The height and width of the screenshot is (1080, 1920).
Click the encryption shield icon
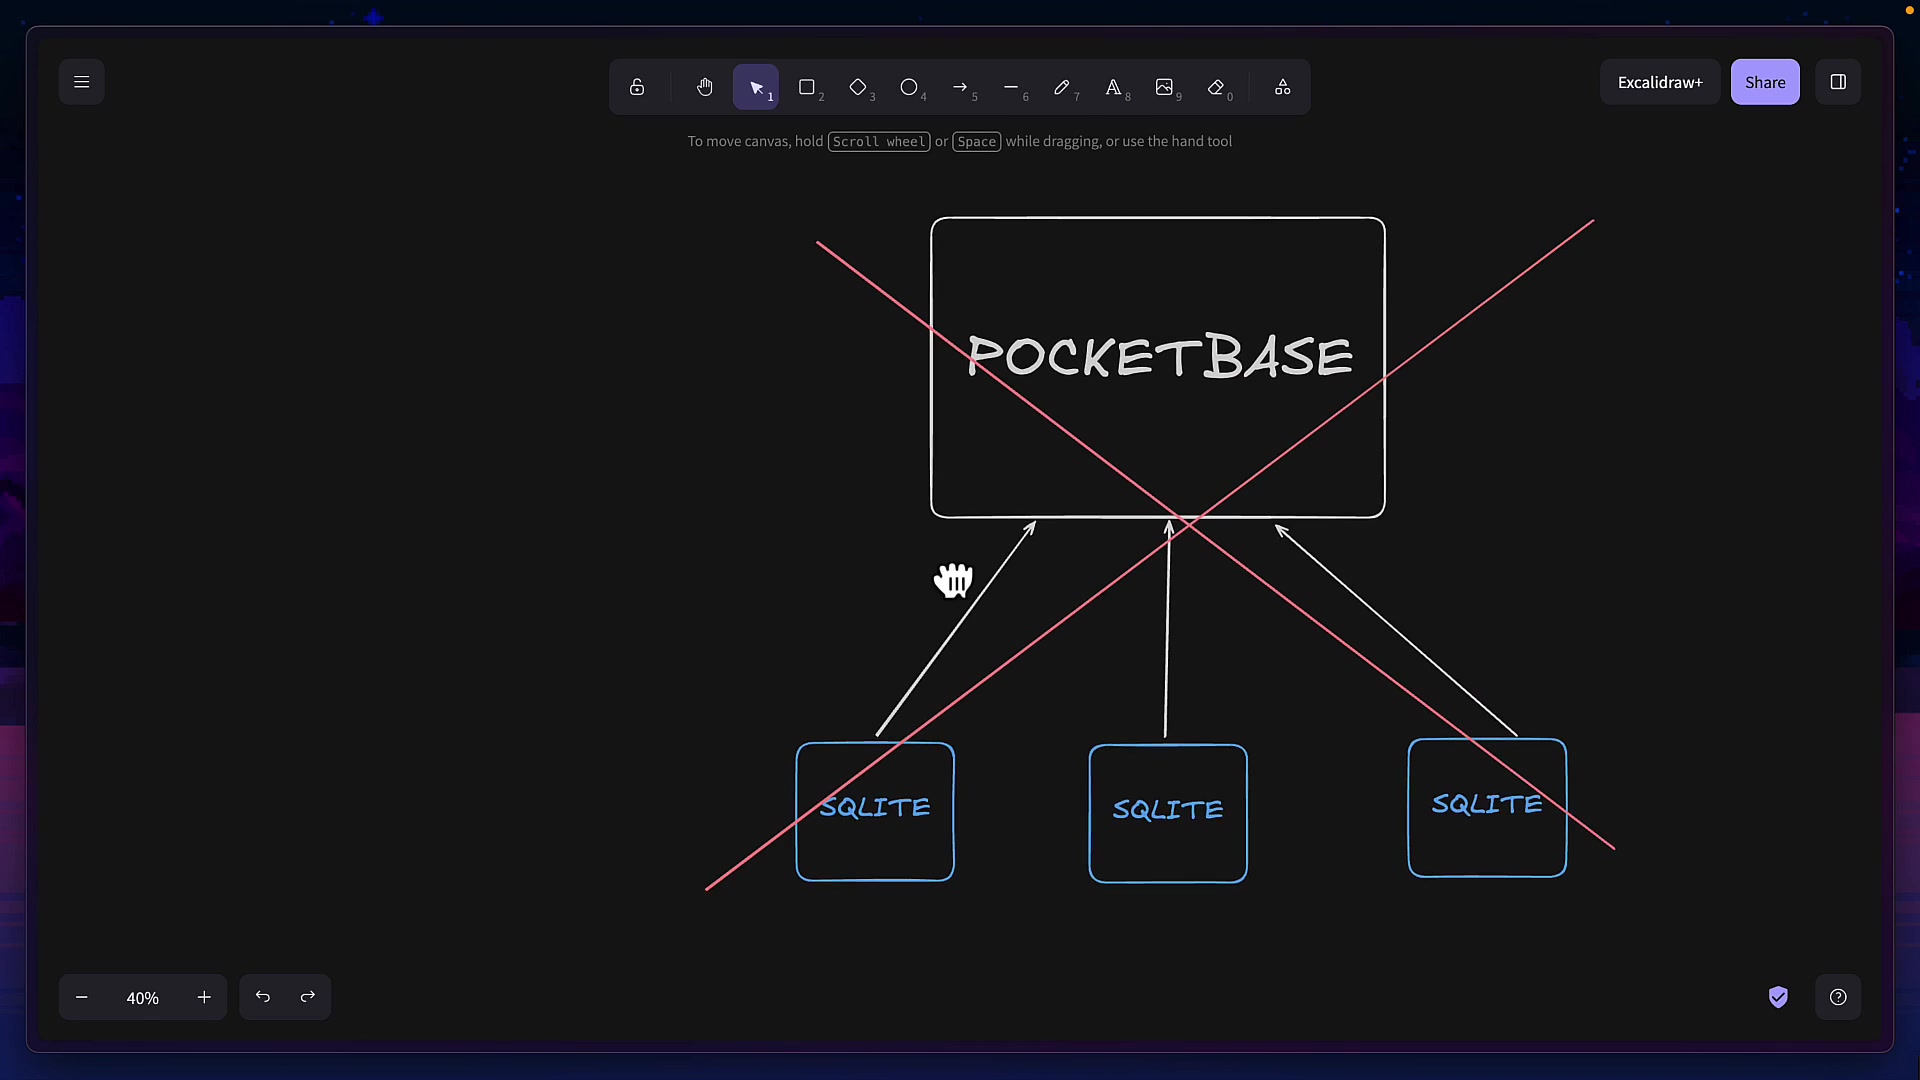(x=1779, y=997)
